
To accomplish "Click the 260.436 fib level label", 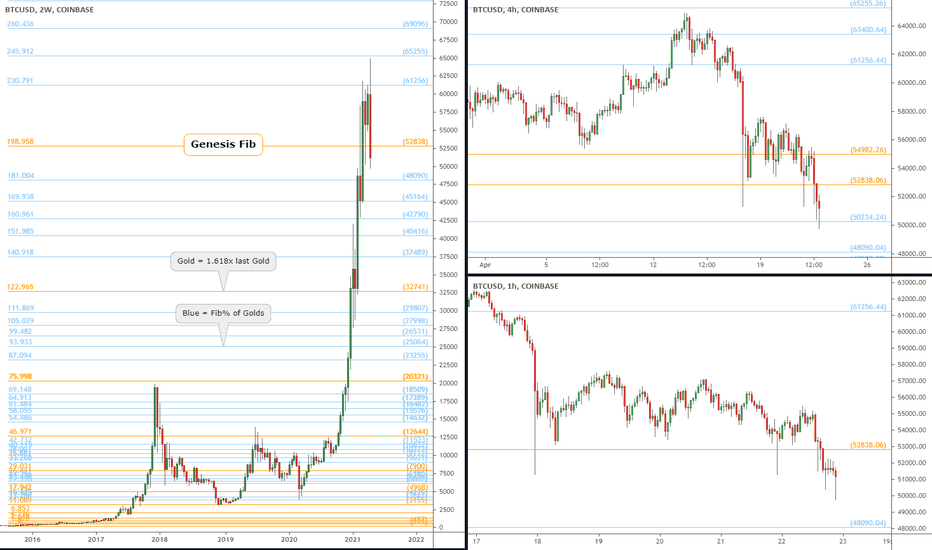I will 20,24.
